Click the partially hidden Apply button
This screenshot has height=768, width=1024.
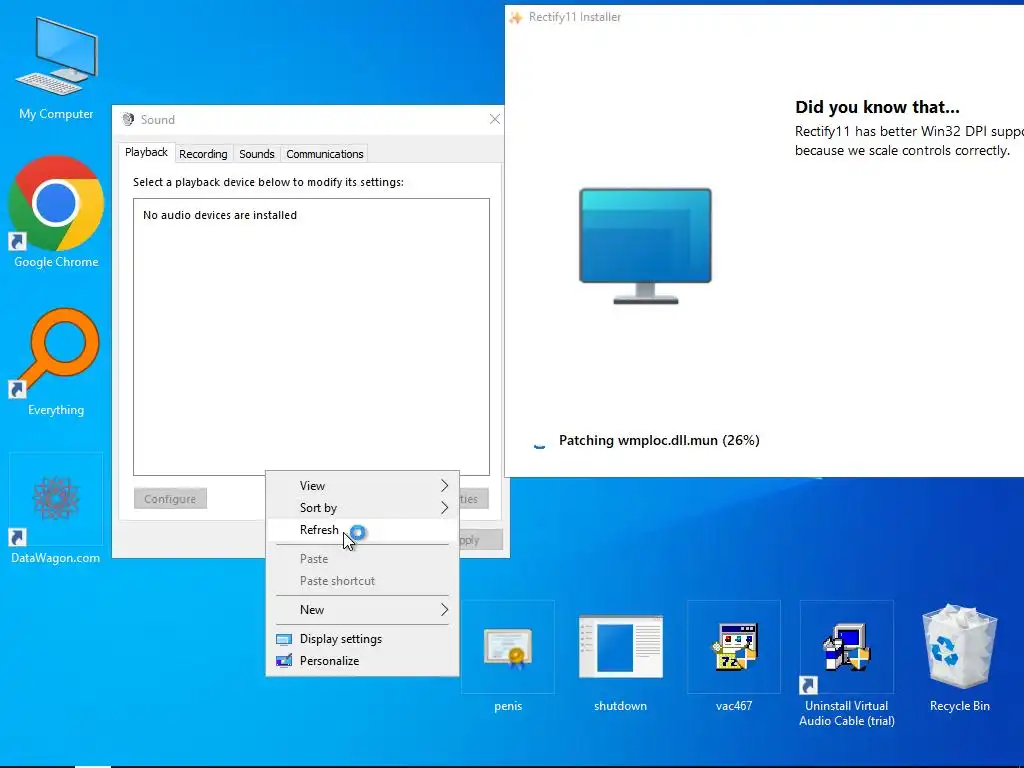(481, 540)
